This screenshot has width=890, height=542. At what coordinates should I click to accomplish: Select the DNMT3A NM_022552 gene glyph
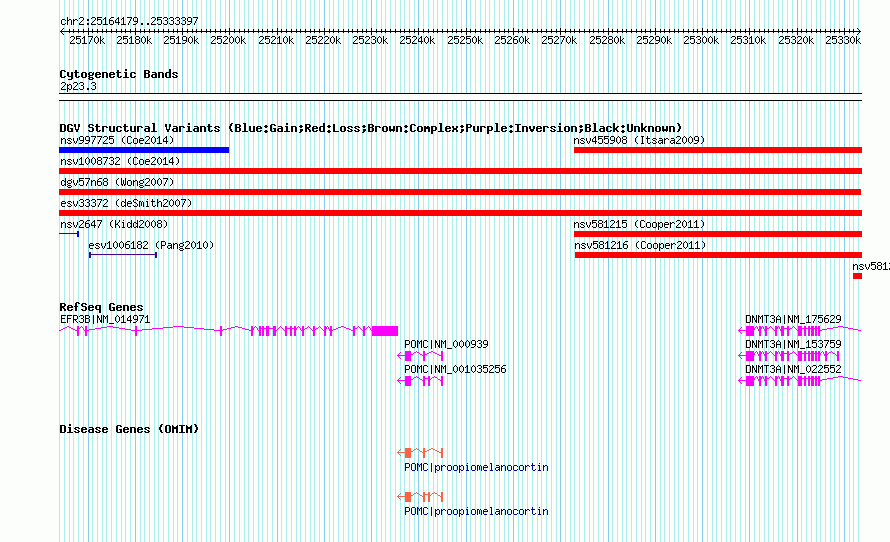(x=799, y=381)
